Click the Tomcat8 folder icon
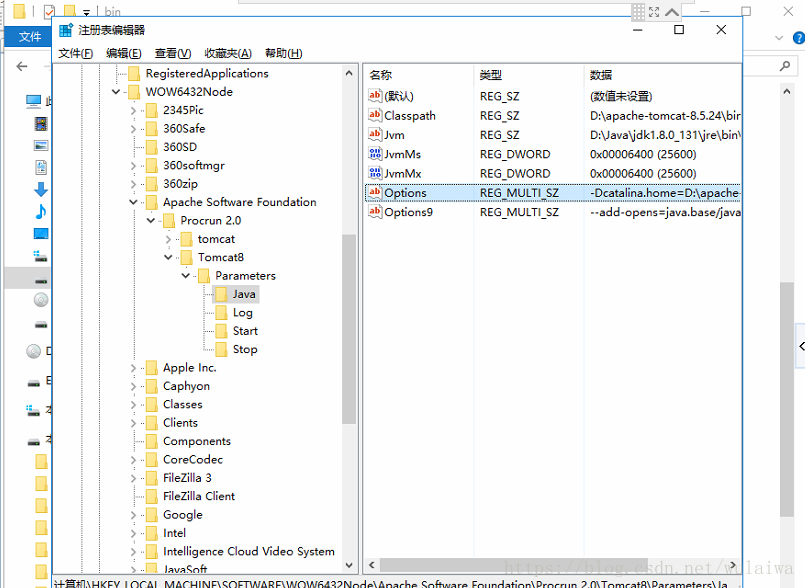The width and height of the screenshot is (805, 588). [x=186, y=257]
